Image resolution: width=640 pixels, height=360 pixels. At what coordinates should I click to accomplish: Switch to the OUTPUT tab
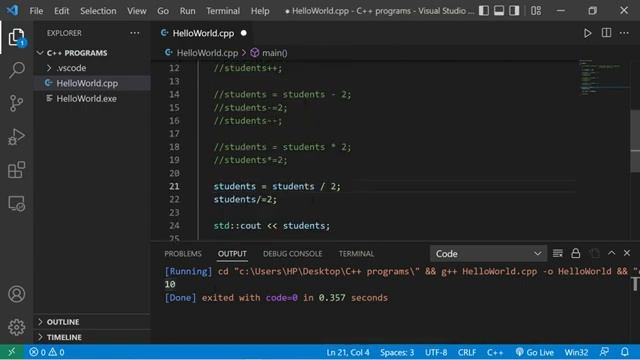(232, 253)
